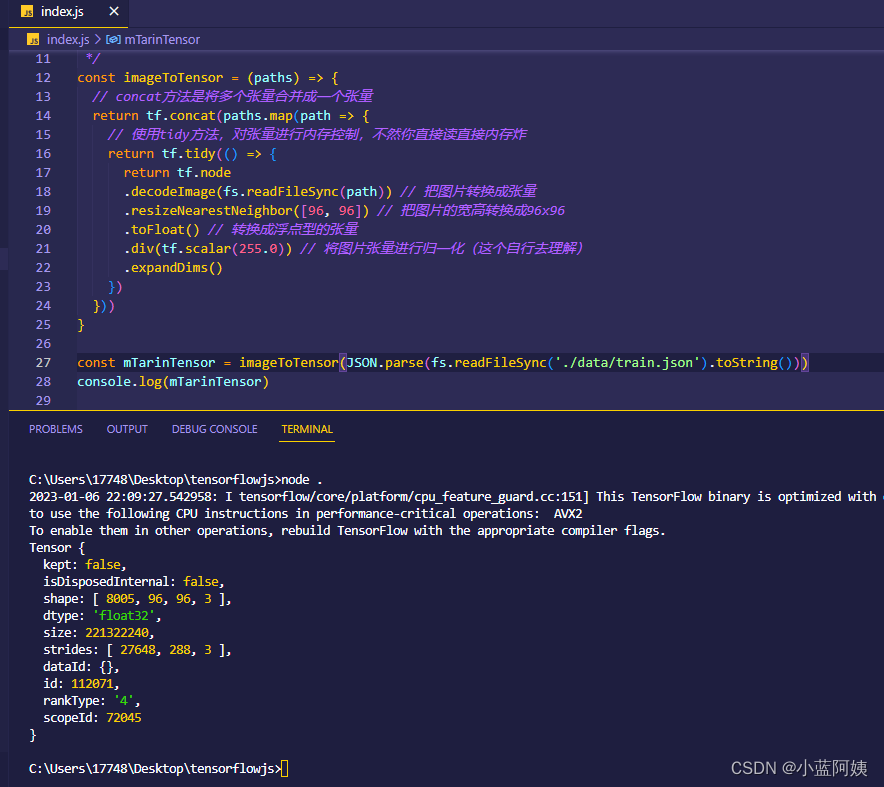Click .expandDims() on line 22
Viewport: 884px width, 787px height.
tap(173, 268)
